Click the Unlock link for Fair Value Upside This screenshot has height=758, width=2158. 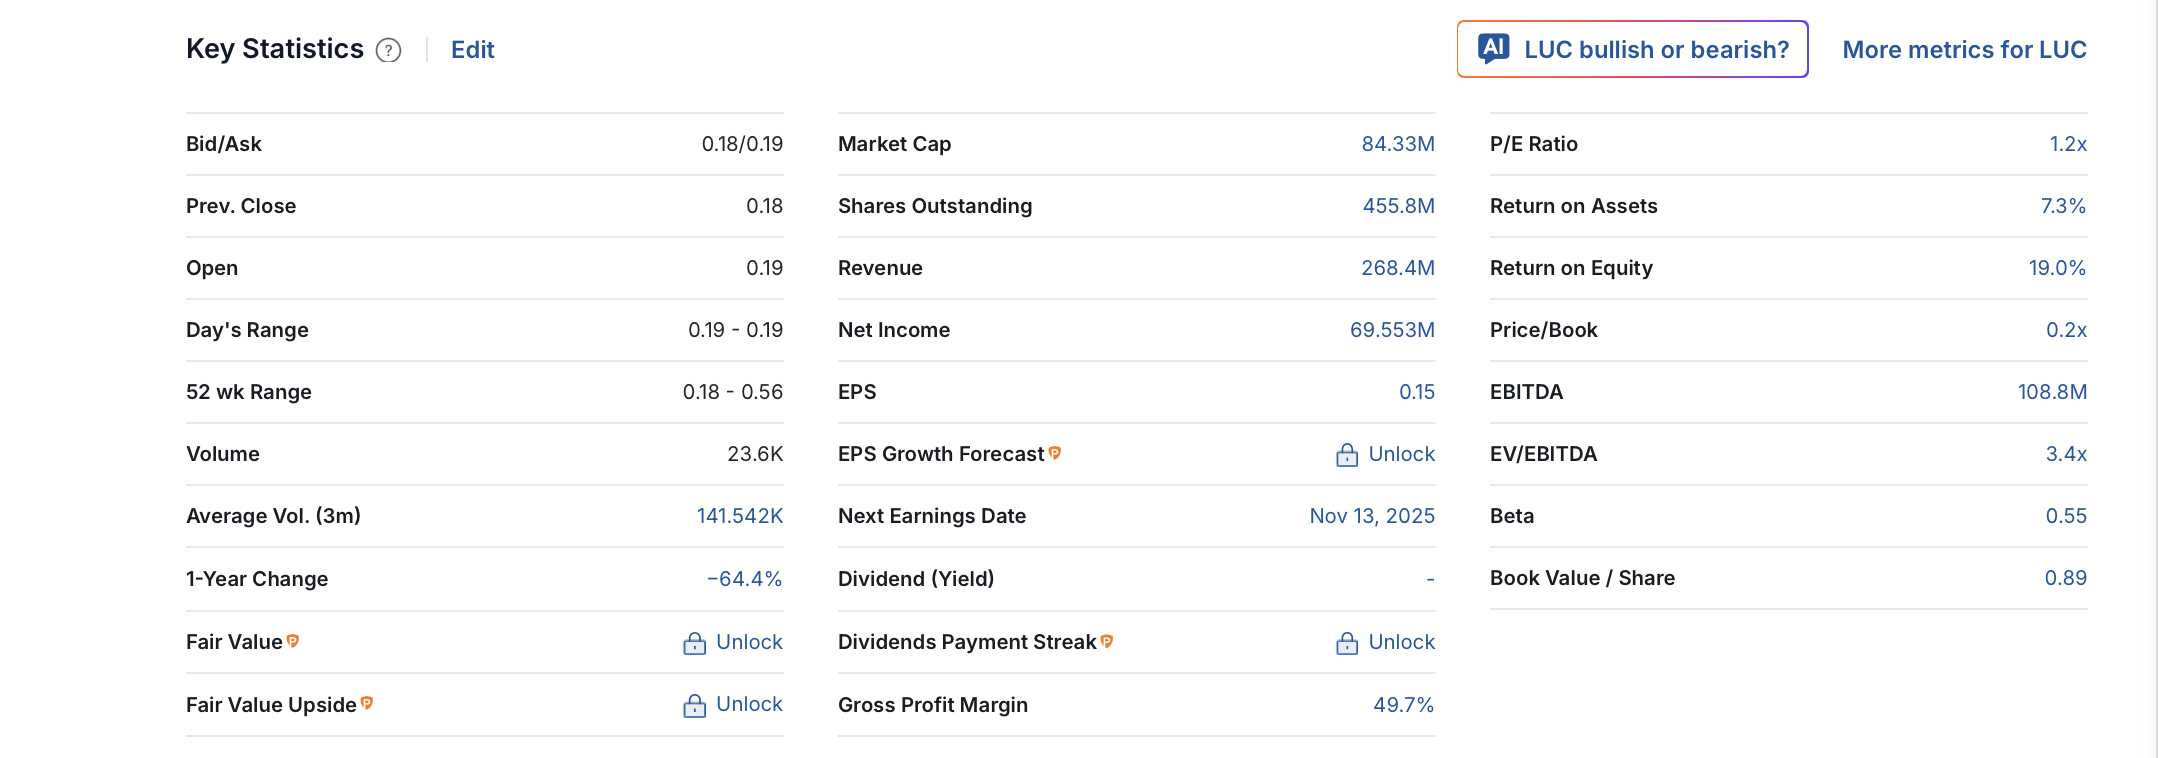coord(749,705)
